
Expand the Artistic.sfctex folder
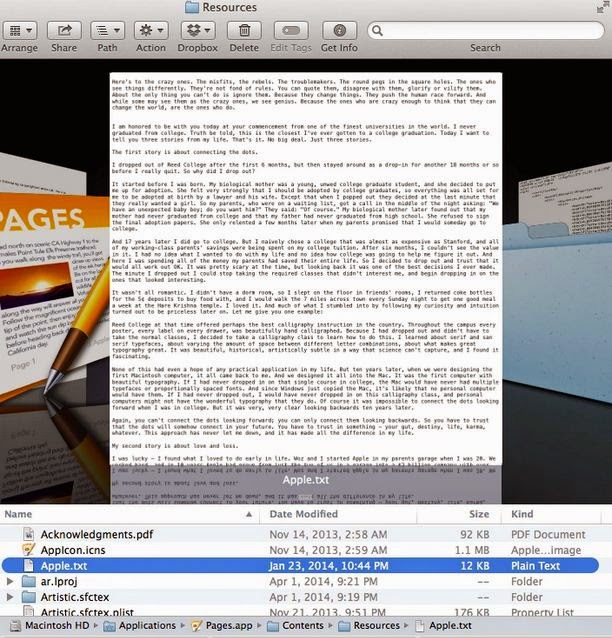click(x=10, y=597)
